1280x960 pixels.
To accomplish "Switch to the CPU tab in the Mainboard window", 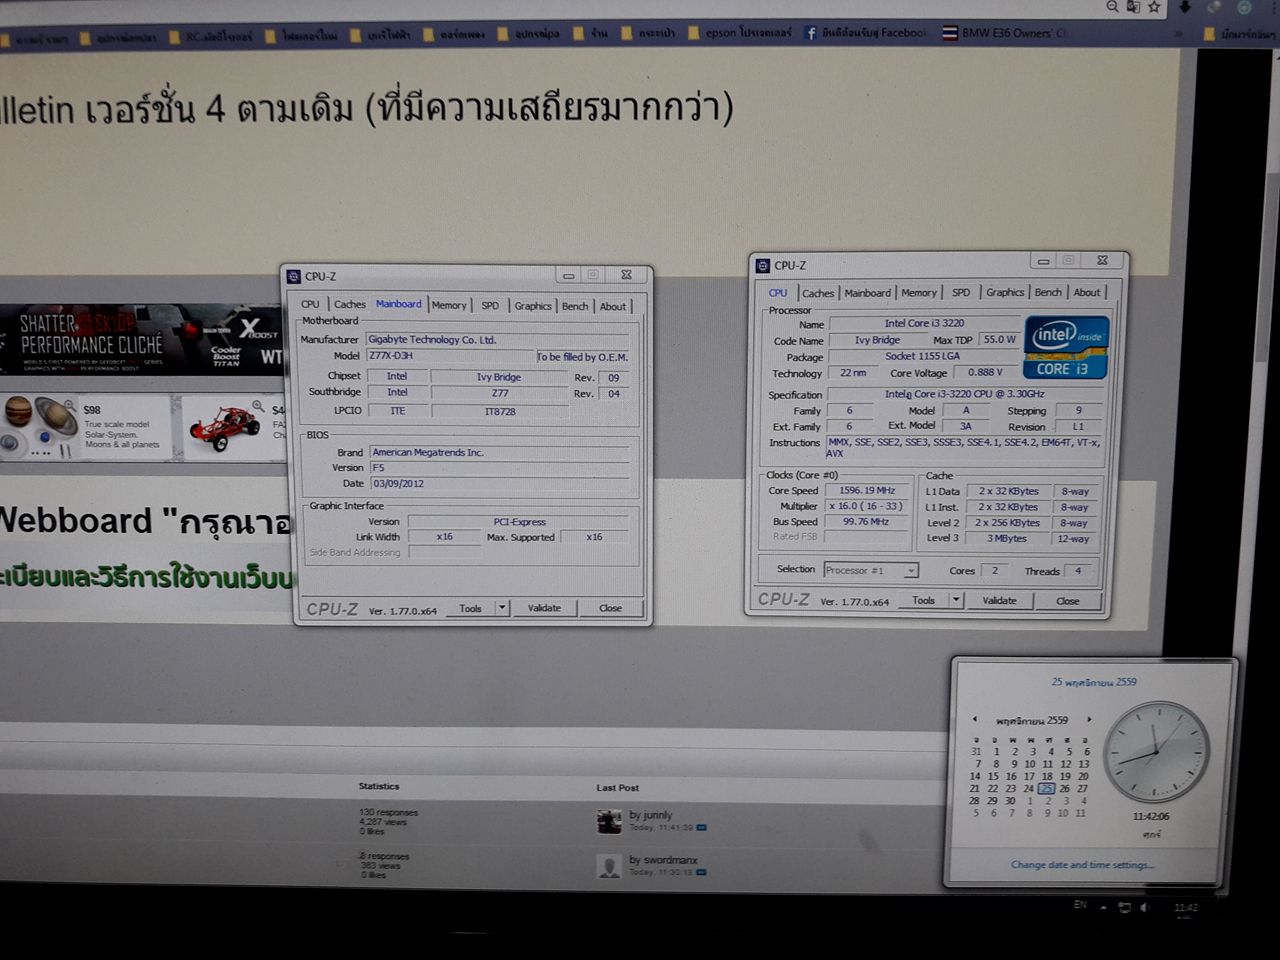I will click(310, 305).
